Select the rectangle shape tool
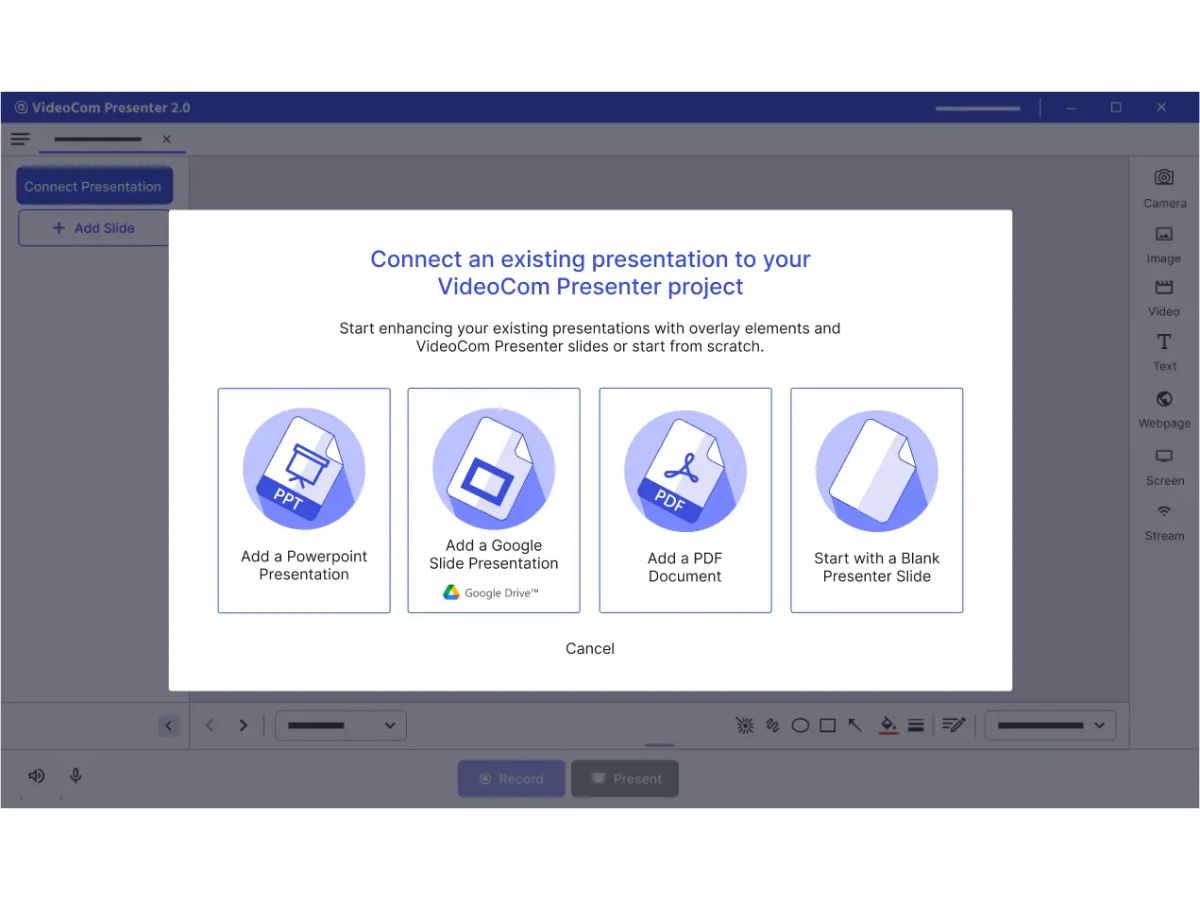This screenshot has height=900, width=1200. pyautogui.click(x=828, y=726)
